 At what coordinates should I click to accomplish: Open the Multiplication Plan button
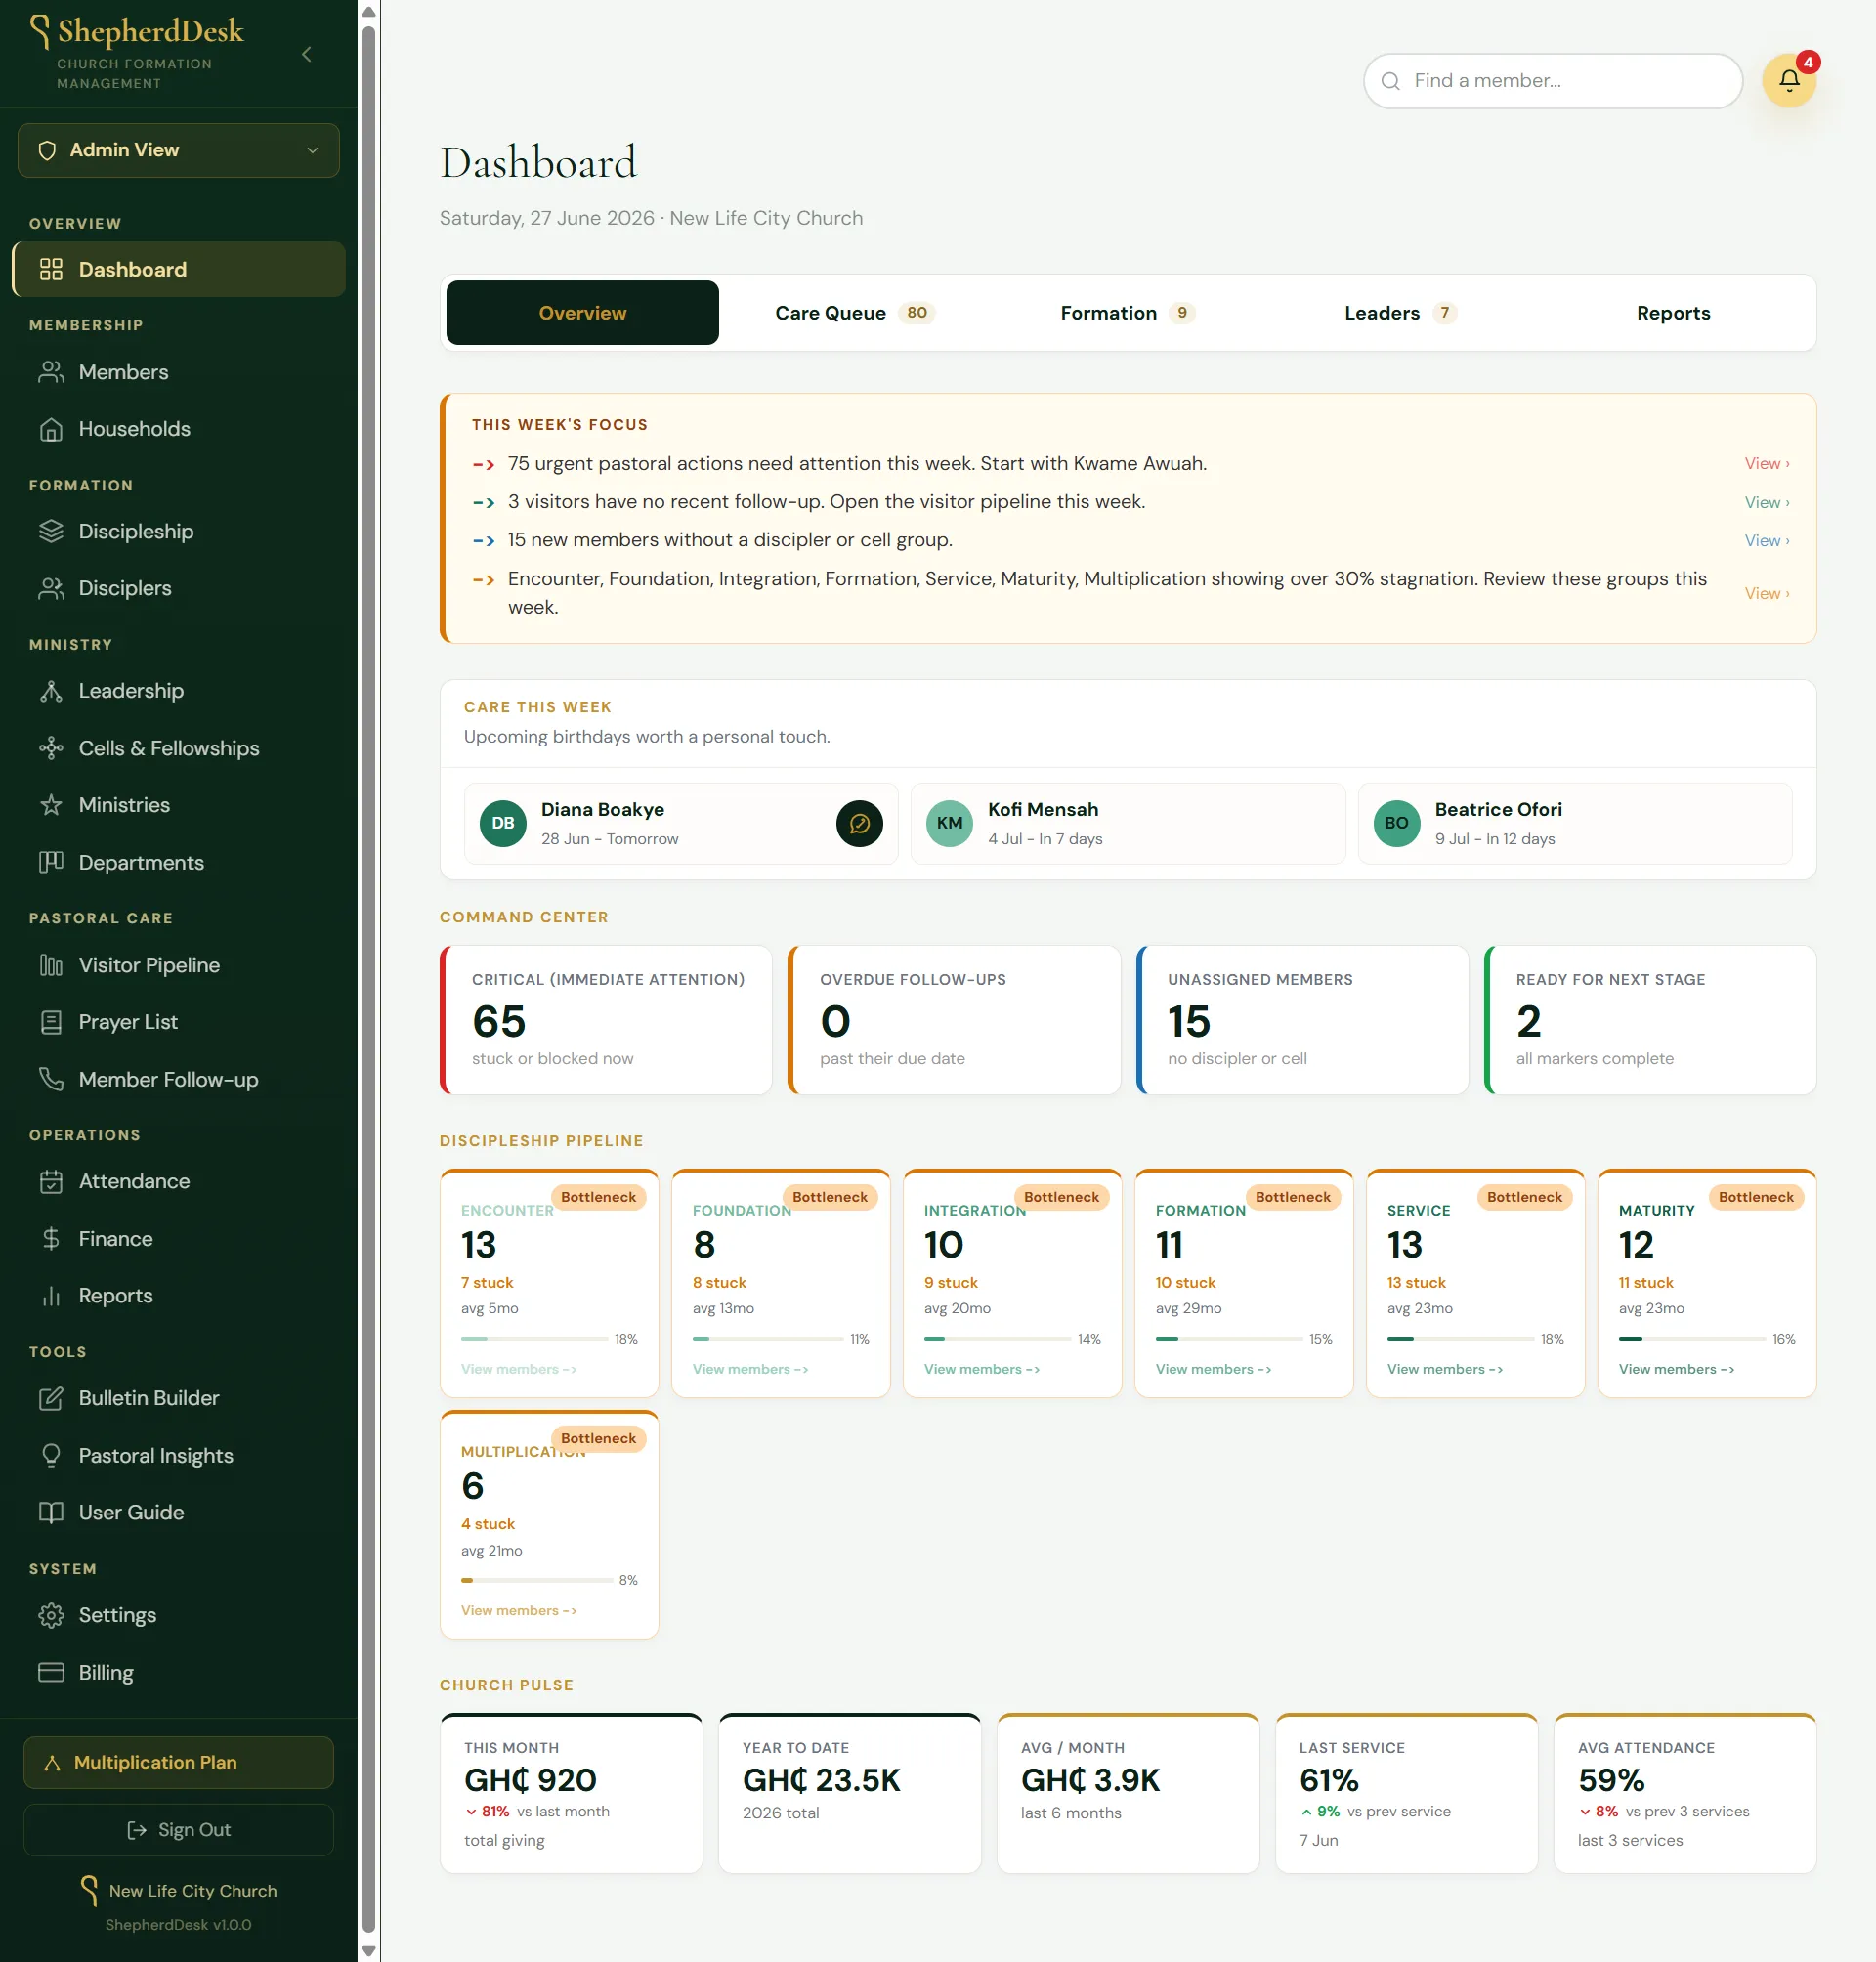(178, 1762)
